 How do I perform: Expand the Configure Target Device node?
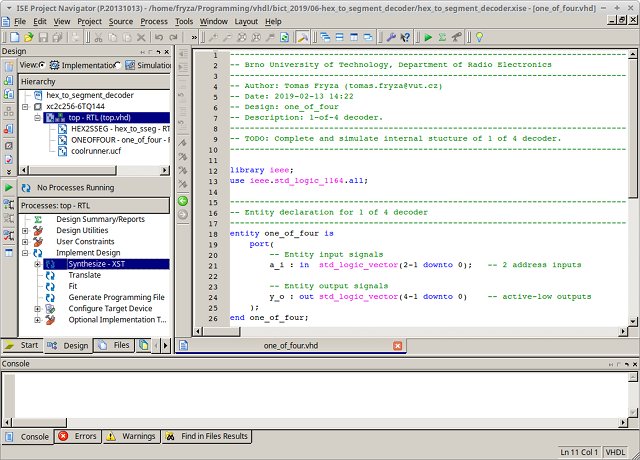pyautogui.click(x=37, y=309)
